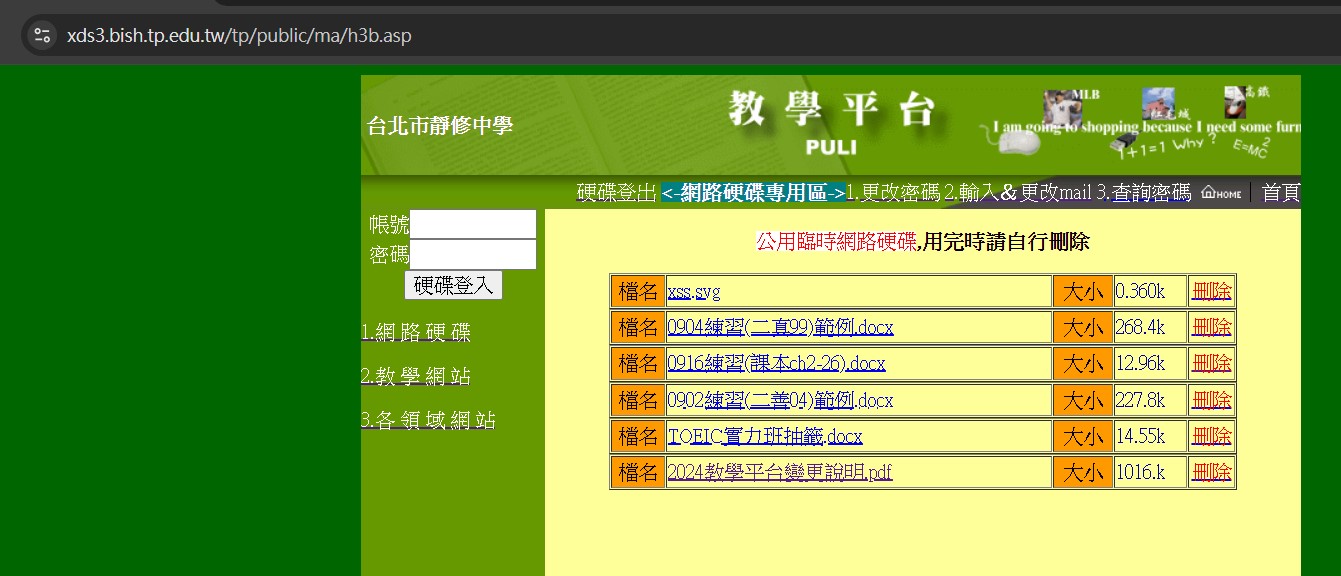Click the 大小 label in TOEIC row

pyautogui.click(x=1083, y=437)
